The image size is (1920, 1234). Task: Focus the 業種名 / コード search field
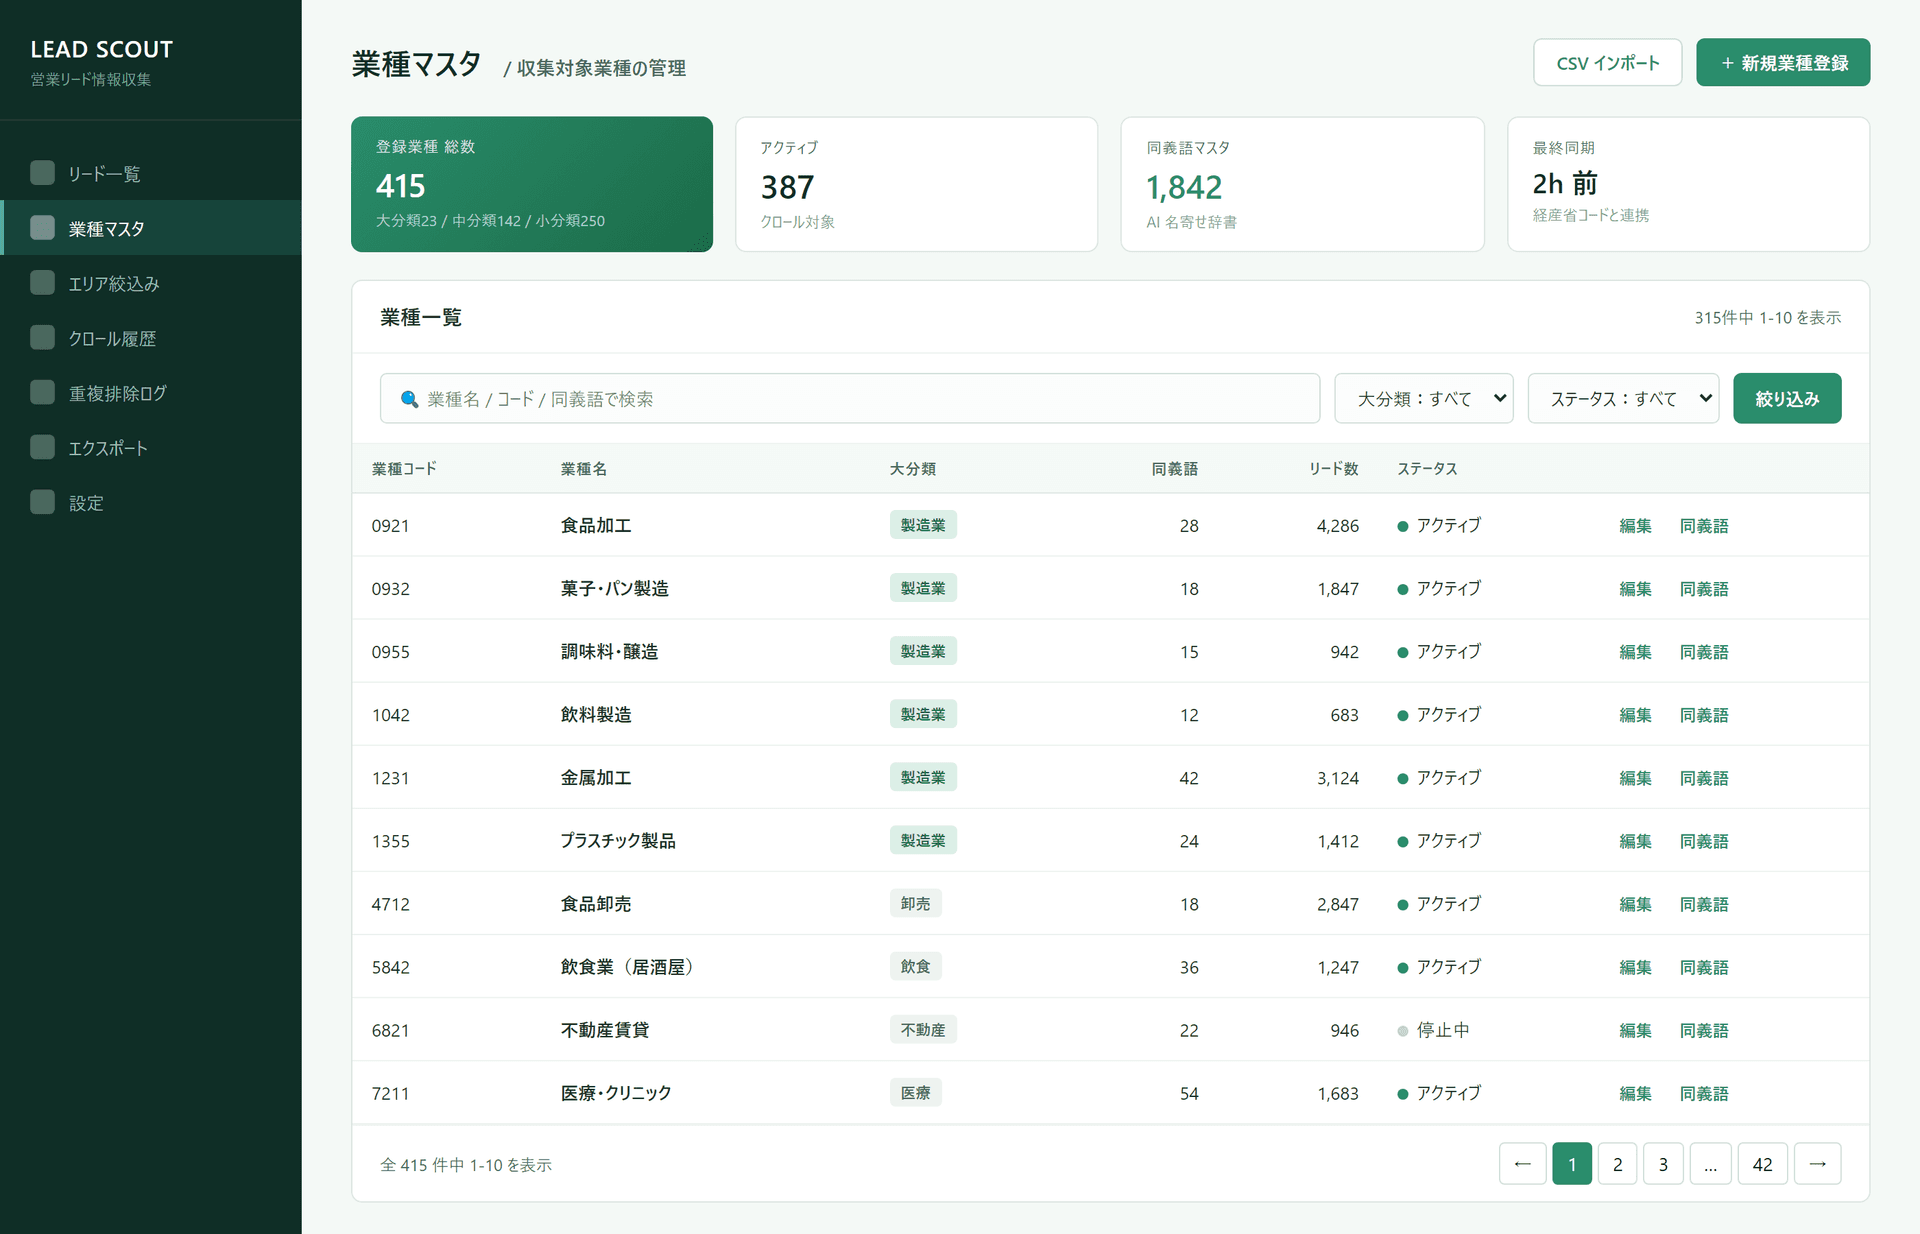(850, 398)
